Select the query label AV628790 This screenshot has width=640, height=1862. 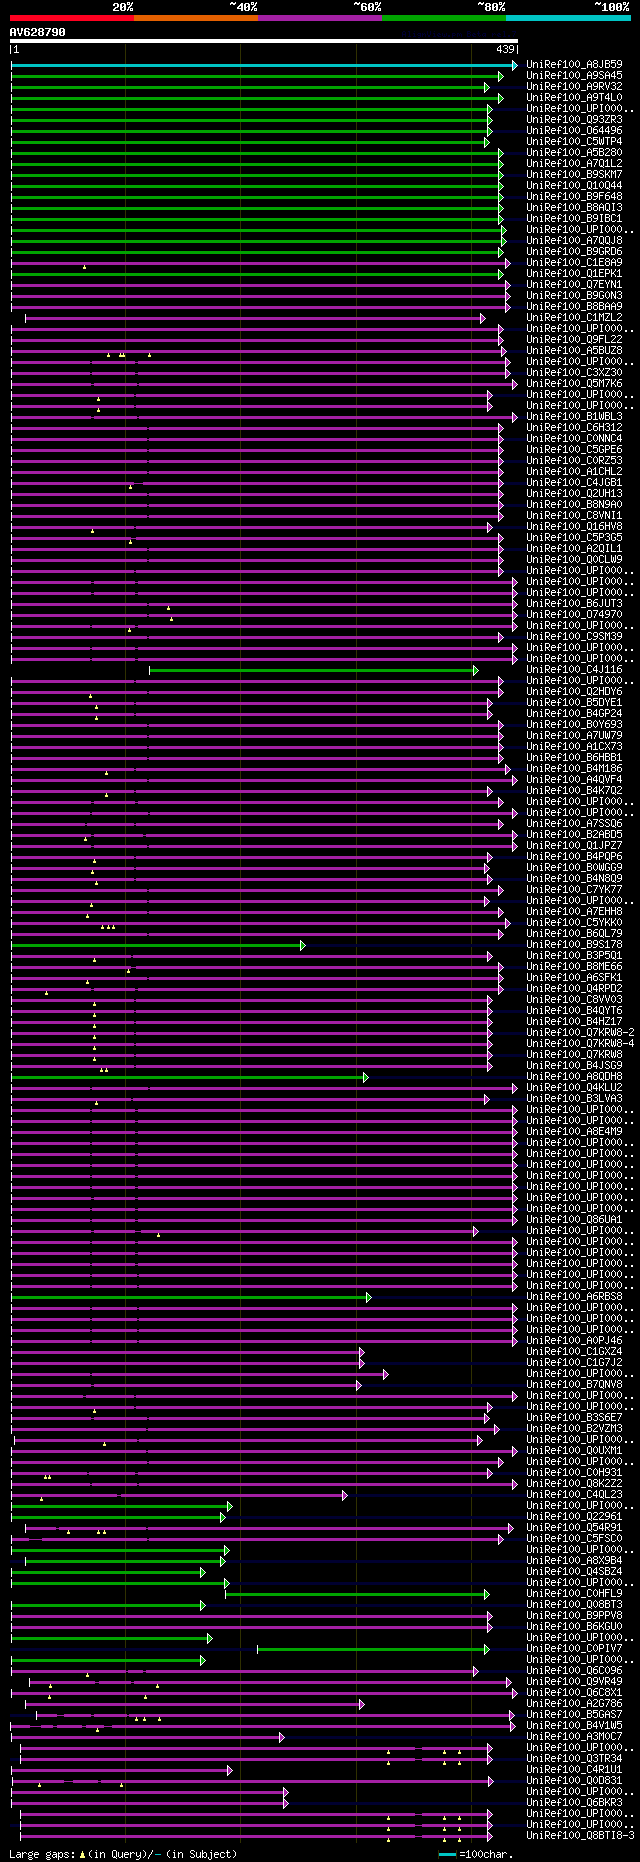tap(38, 32)
